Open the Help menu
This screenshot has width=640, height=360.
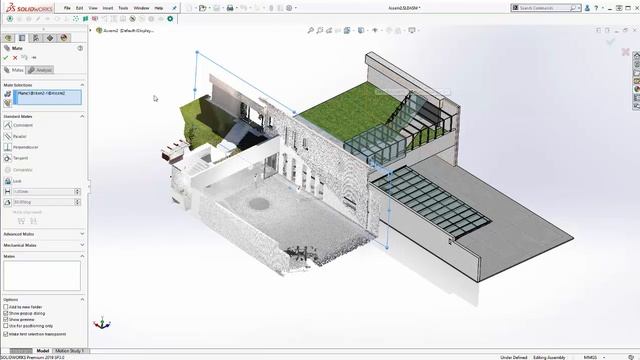[158, 8]
